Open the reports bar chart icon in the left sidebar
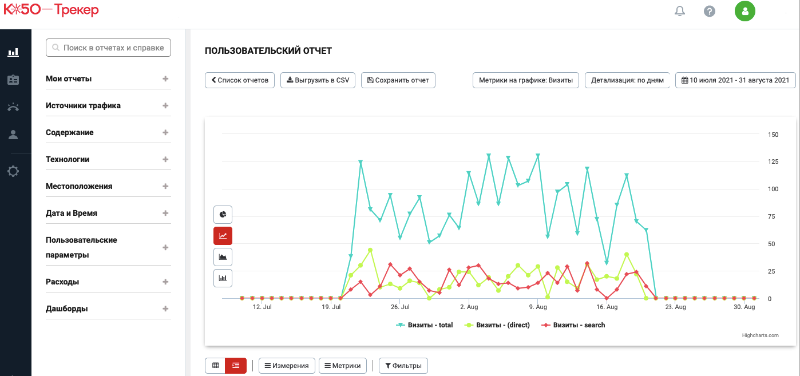 click(13, 52)
